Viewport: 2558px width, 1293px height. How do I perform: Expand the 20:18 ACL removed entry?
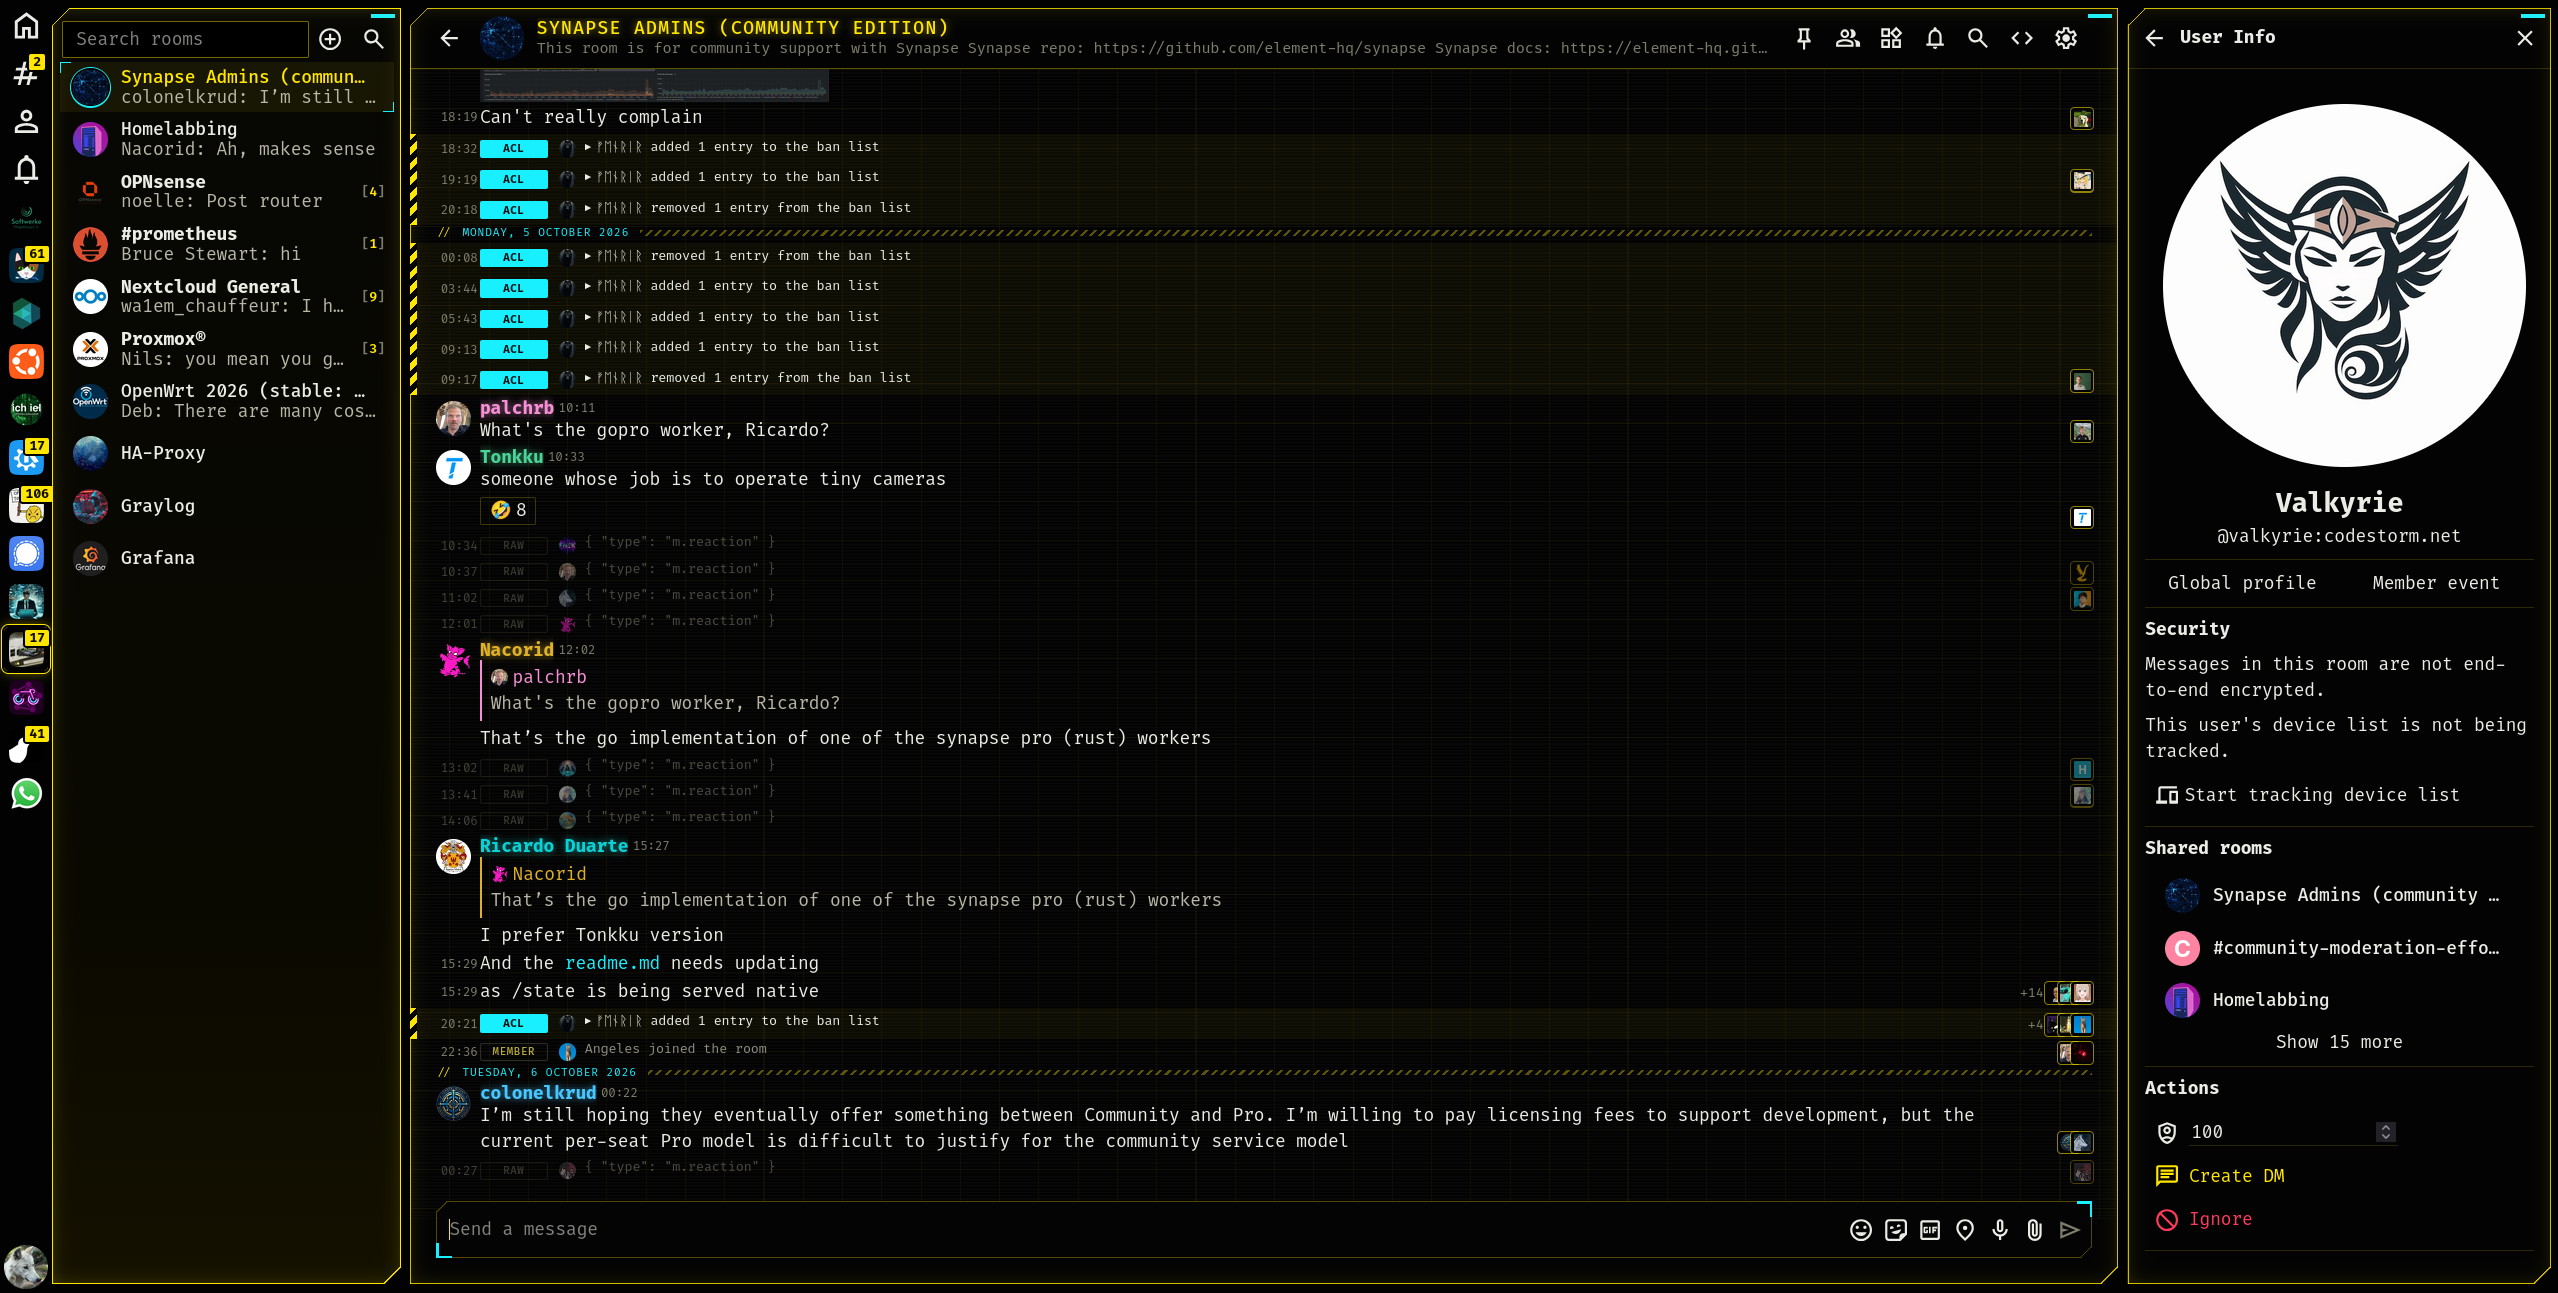click(588, 208)
